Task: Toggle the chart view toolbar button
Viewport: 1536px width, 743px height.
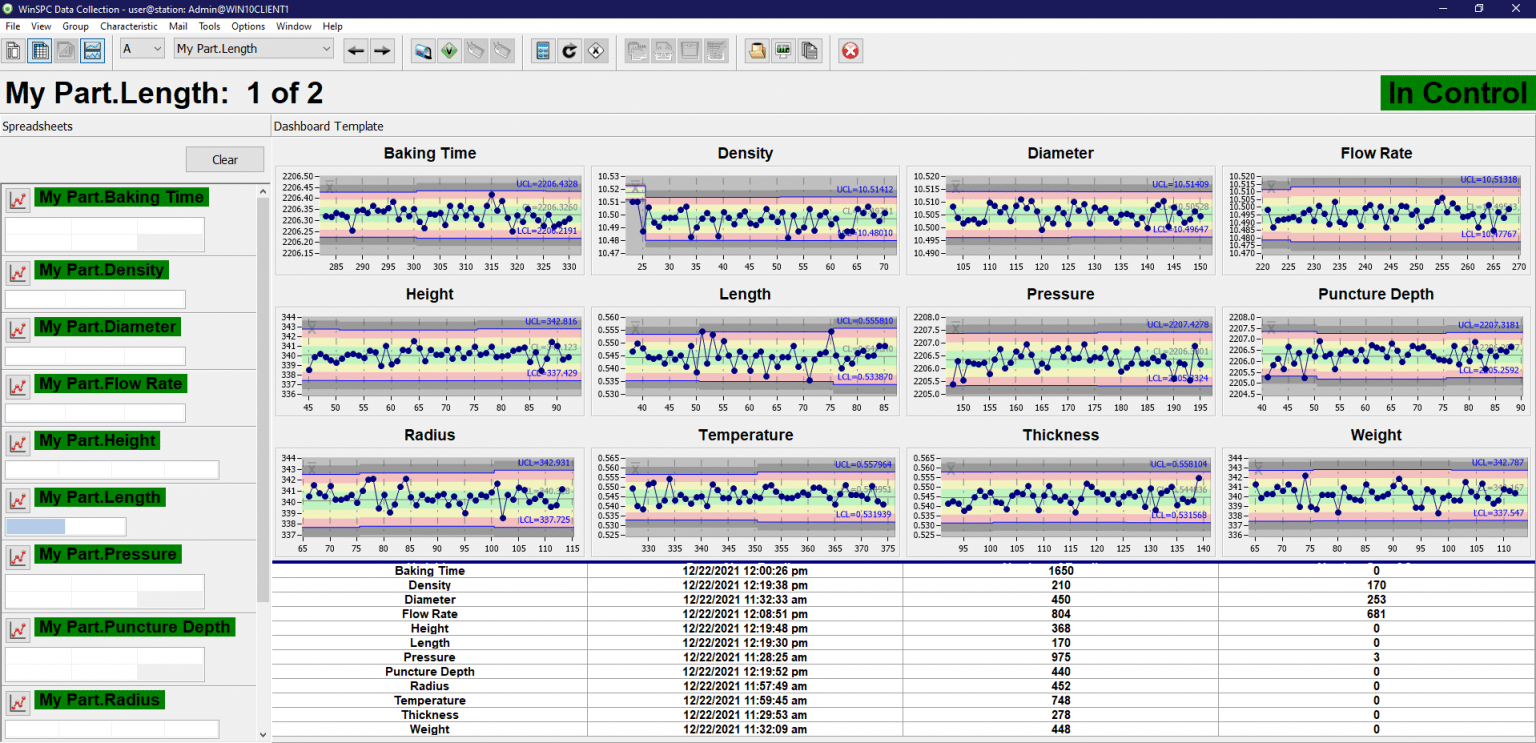Action: pyautogui.click(x=92, y=50)
